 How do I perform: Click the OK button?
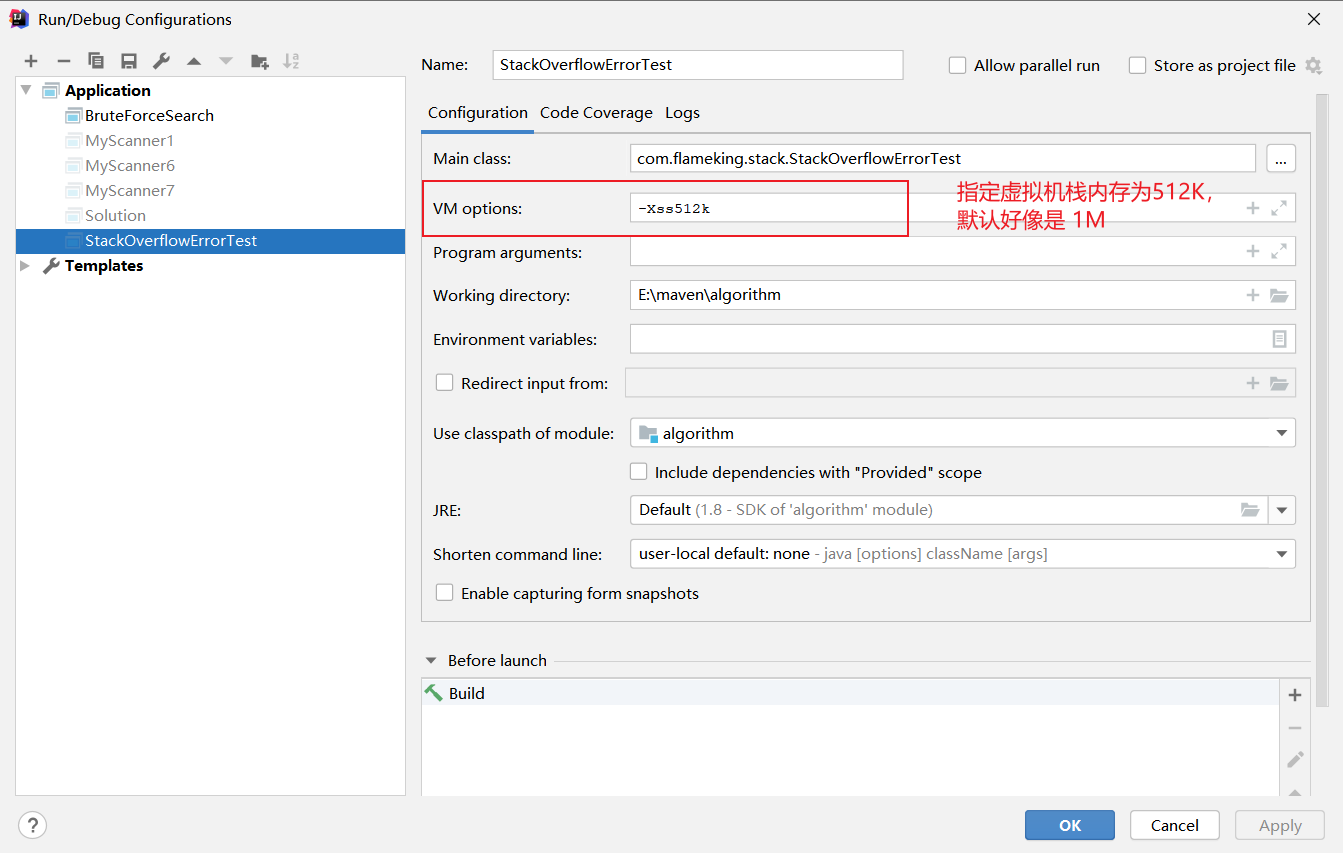pos(1070,825)
